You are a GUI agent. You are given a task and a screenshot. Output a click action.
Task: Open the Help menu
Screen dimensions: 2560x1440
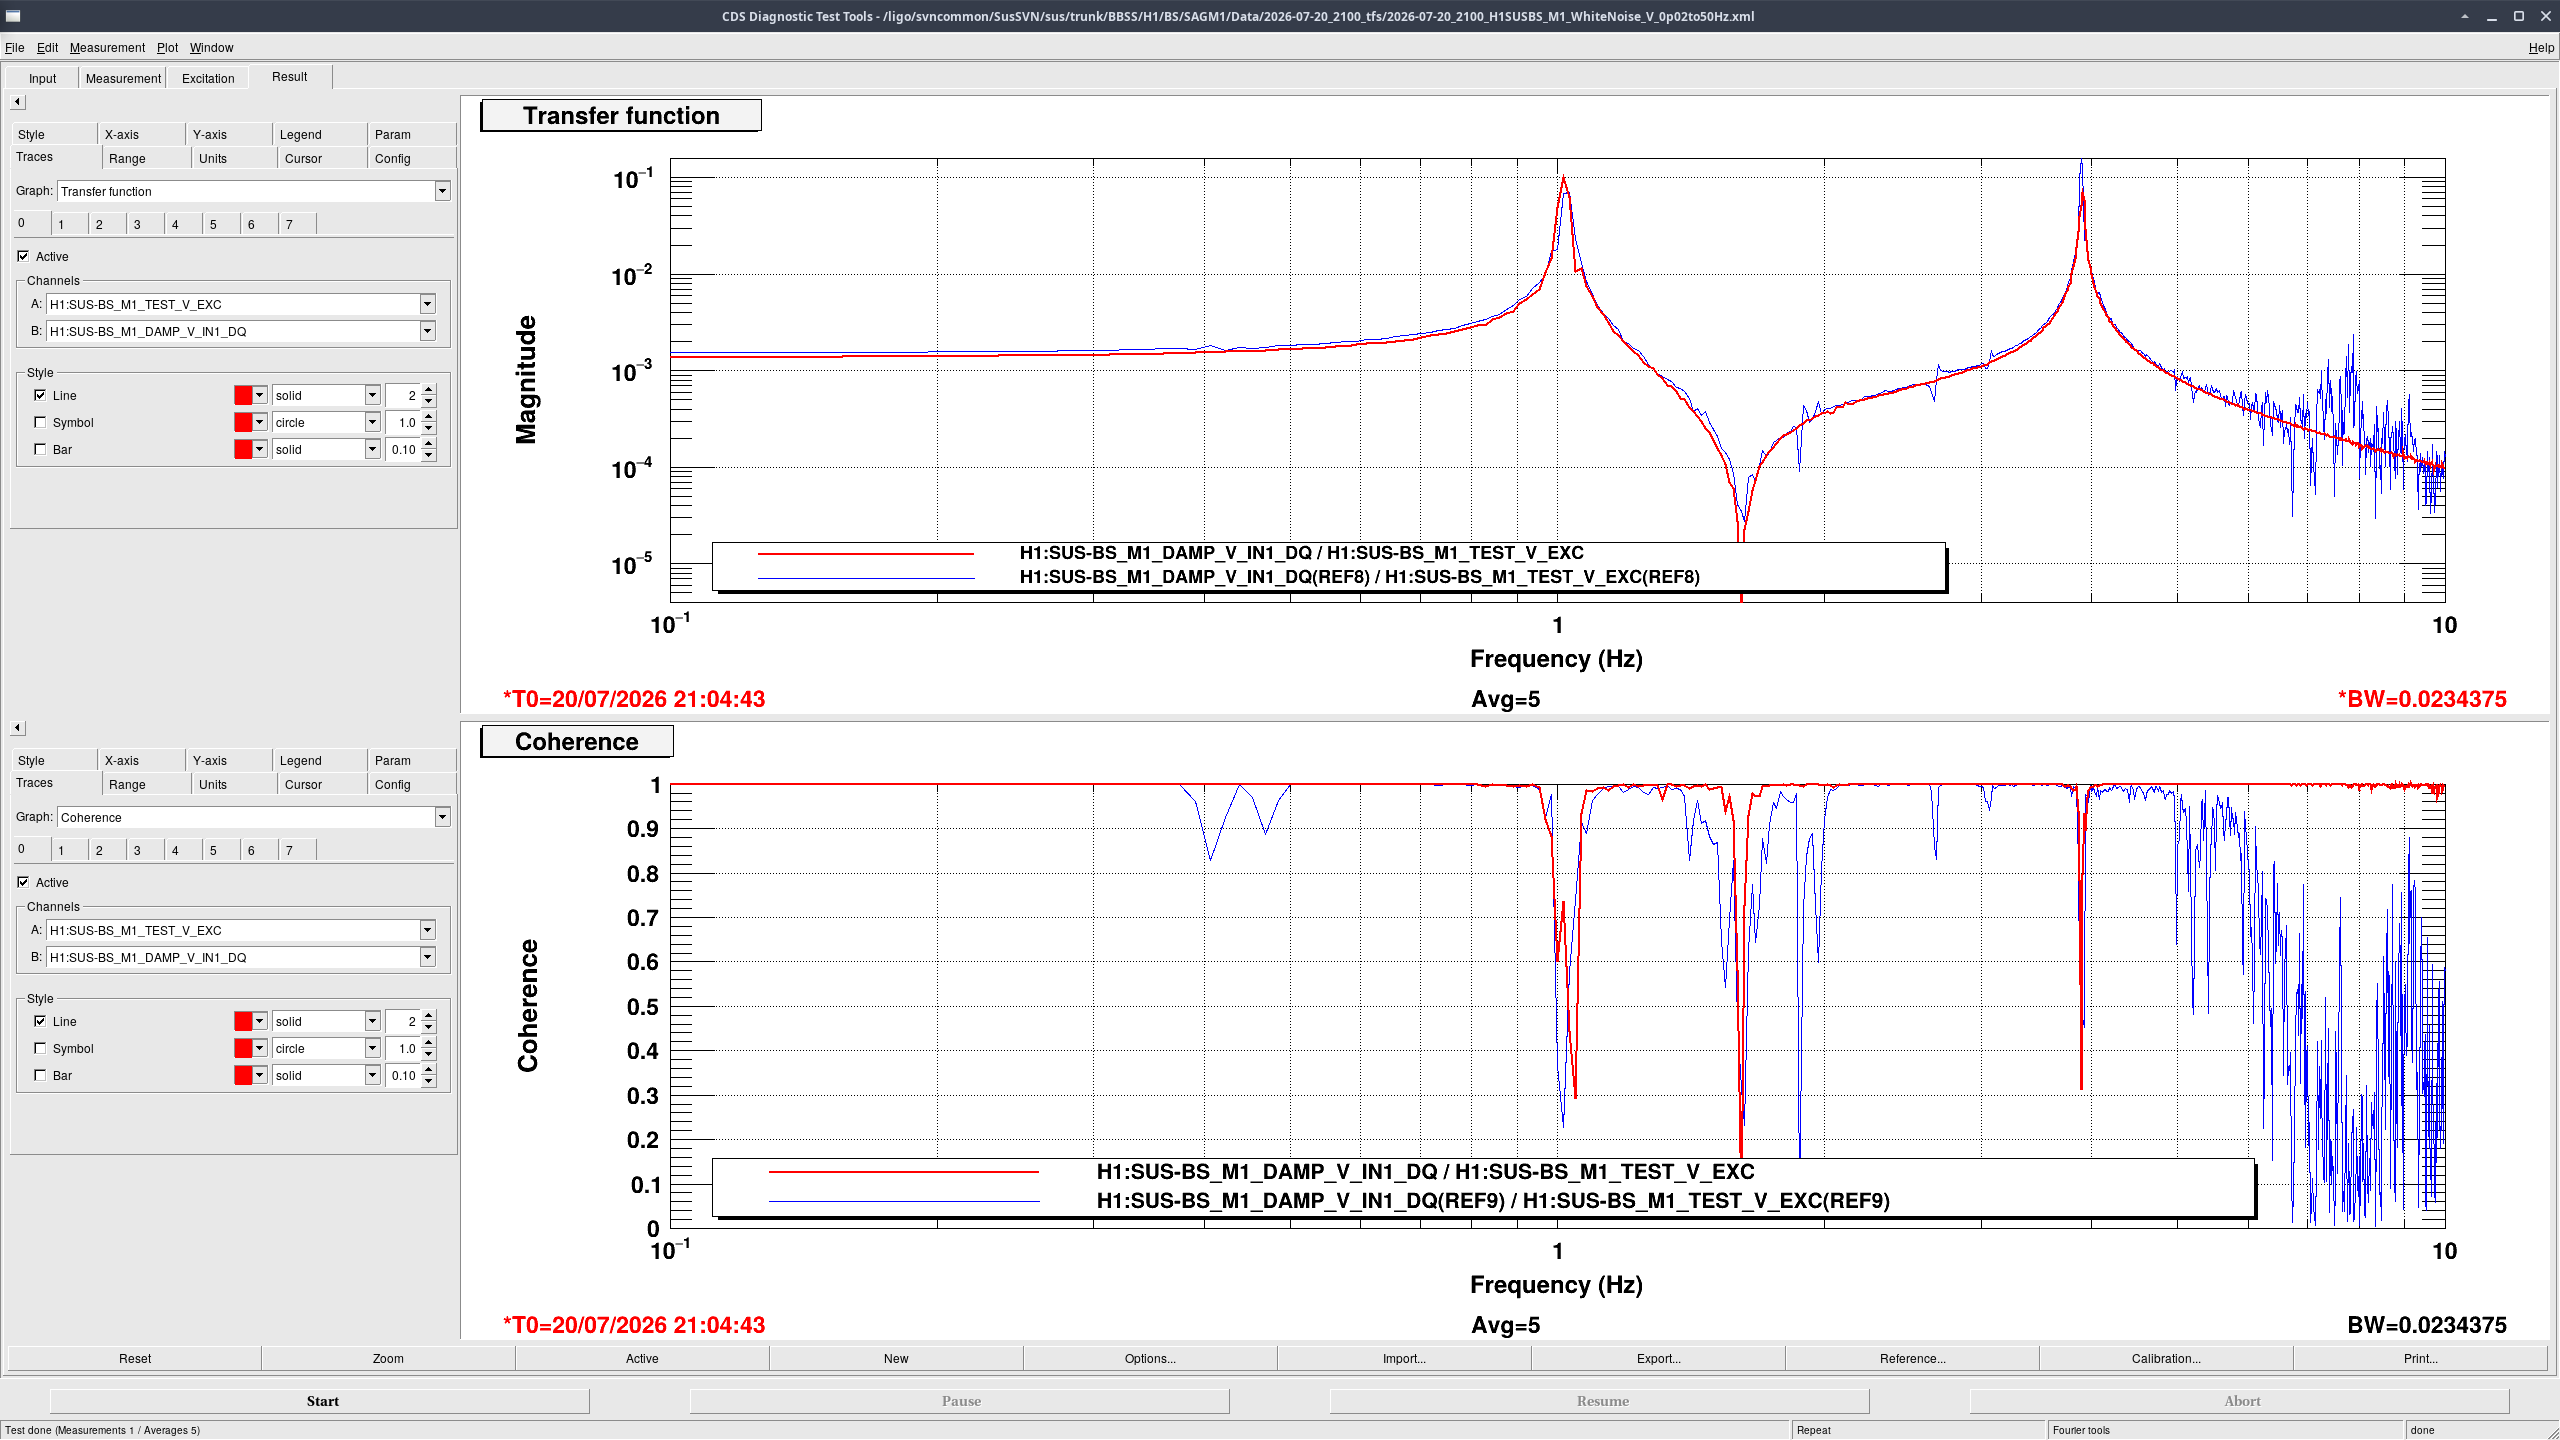point(2540,47)
